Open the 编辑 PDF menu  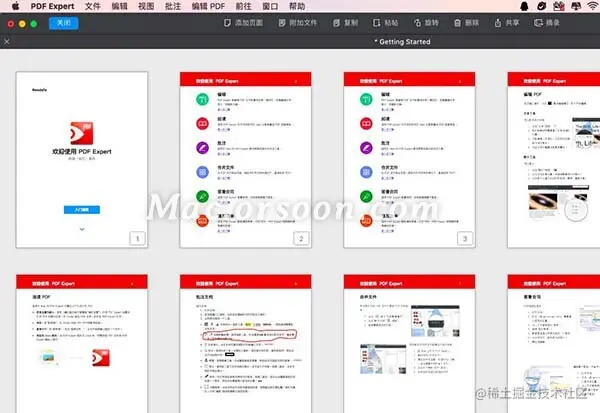click(208, 6)
